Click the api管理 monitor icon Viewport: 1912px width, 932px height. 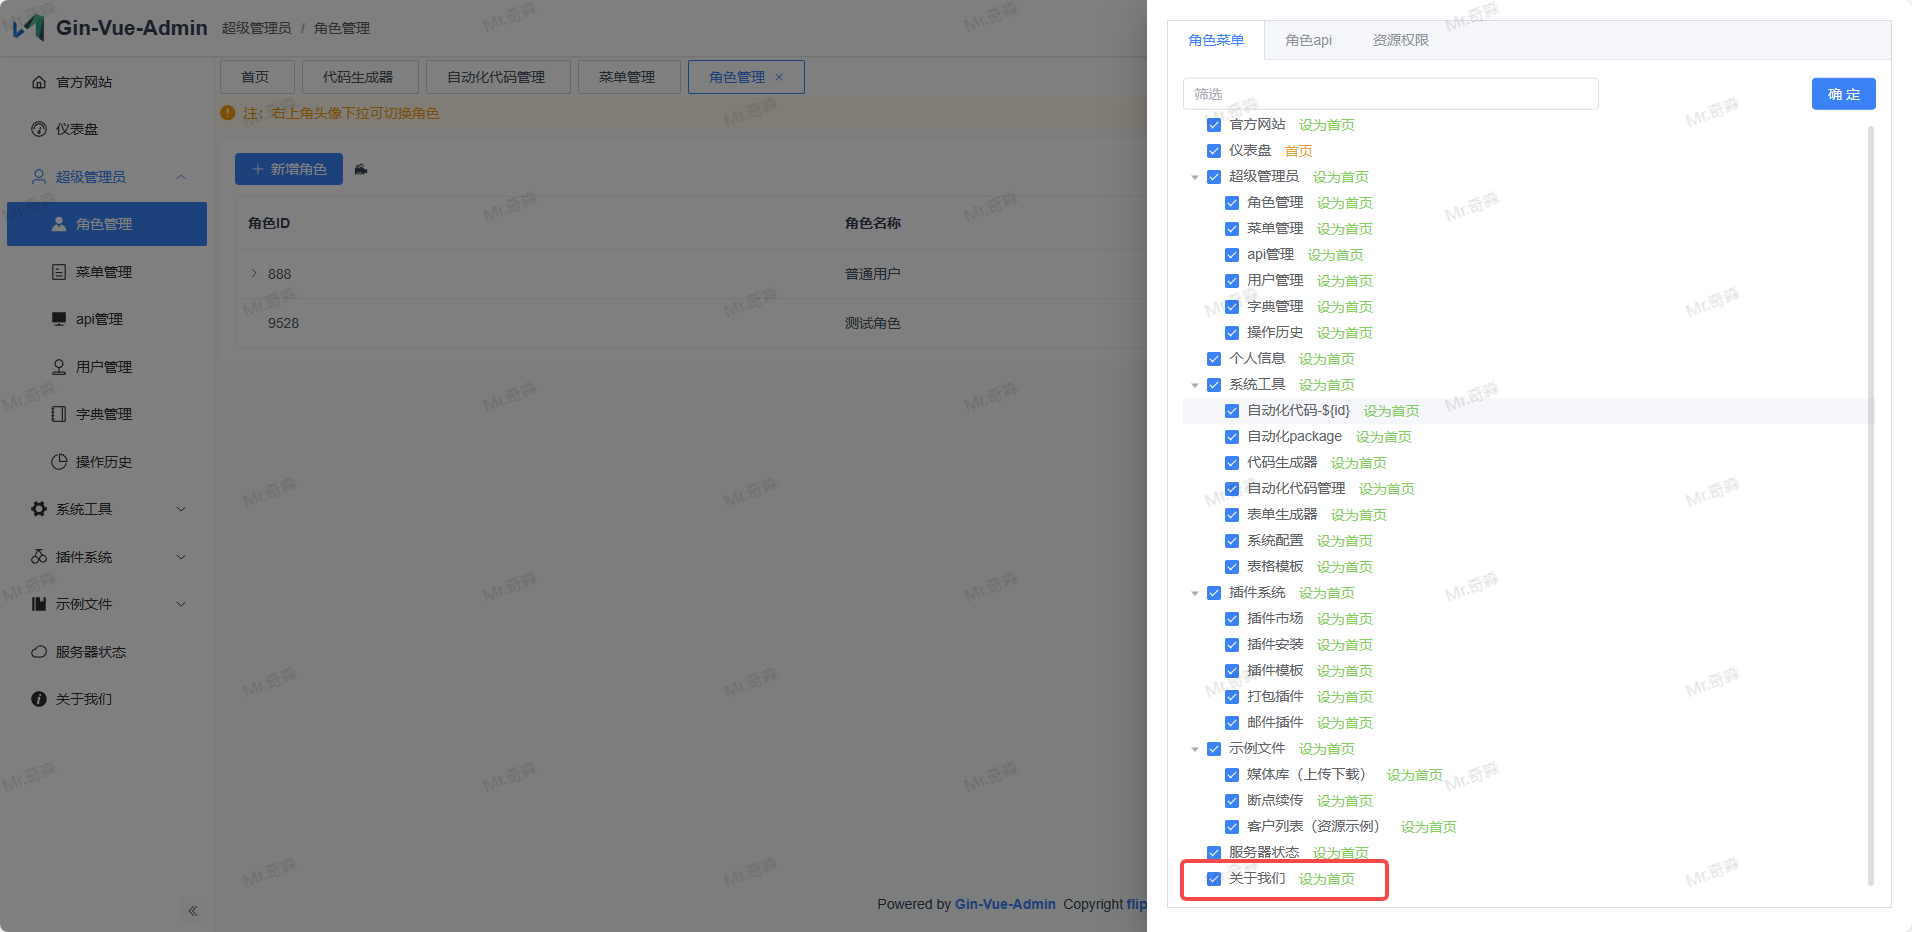tap(59, 319)
